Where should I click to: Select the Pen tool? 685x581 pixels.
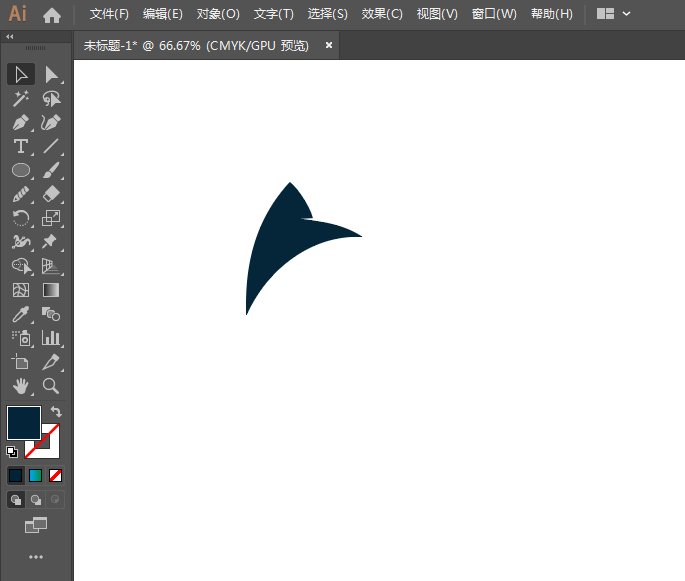point(20,122)
